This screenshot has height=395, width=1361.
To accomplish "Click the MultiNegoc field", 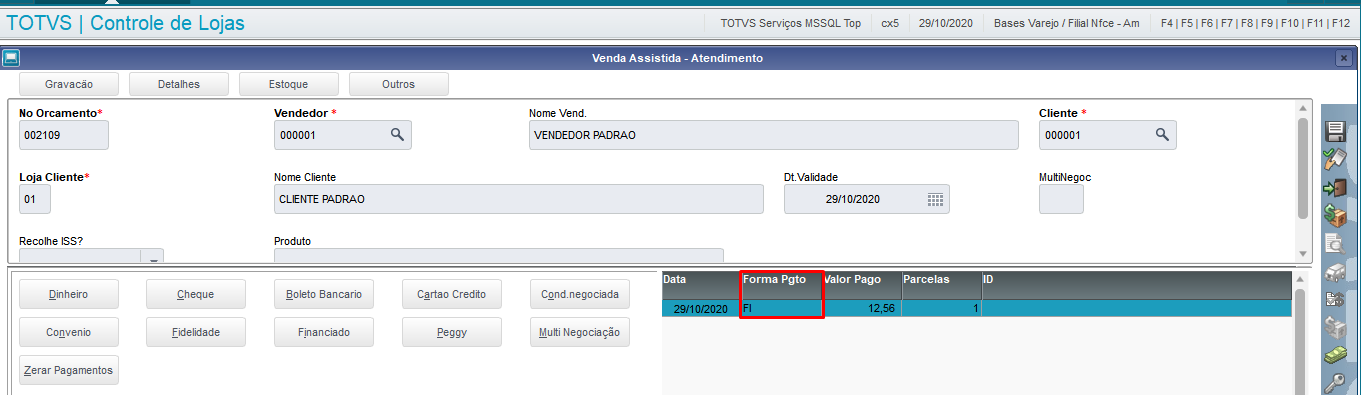I will pos(1061,199).
